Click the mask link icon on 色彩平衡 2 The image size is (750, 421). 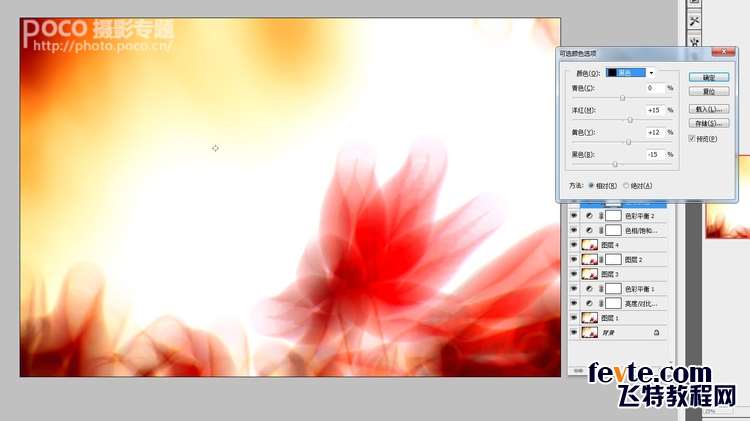(601, 216)
